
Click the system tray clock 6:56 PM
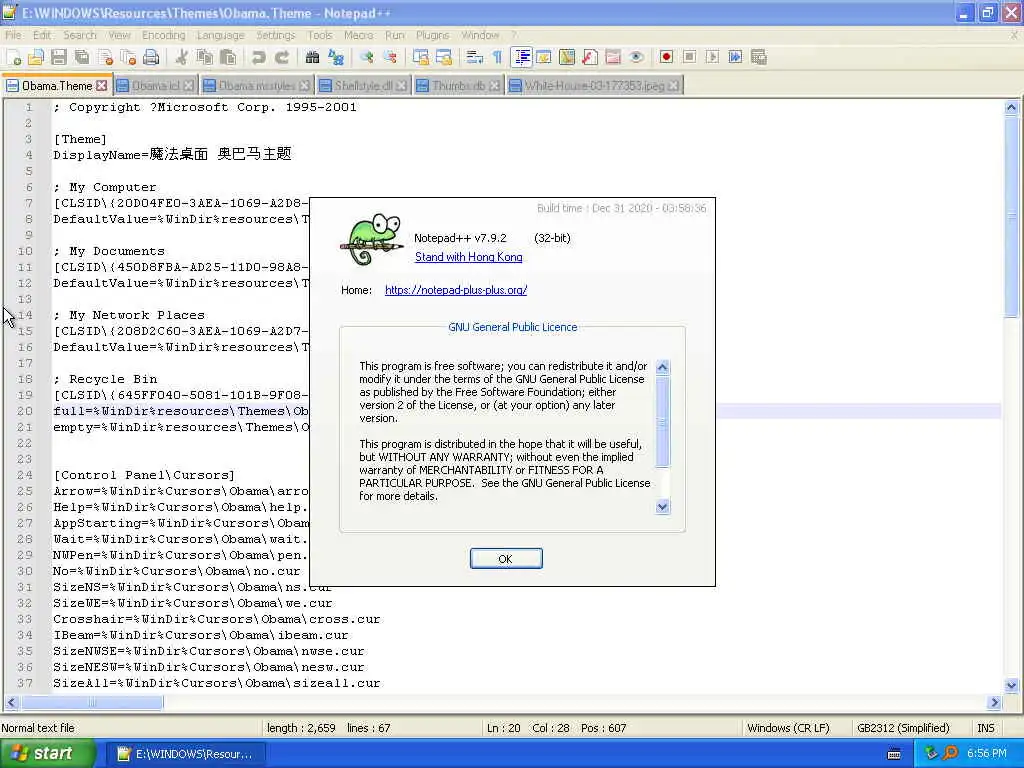point(987,754)
